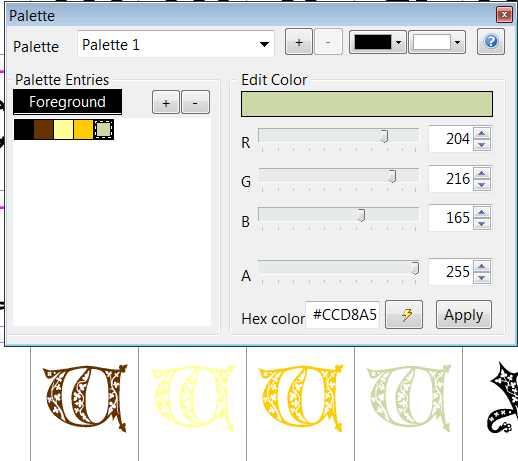This screenshot has width=518, height=461.
Task: Select the black glyph thumbnail at right
Action: tap(503, 398)
